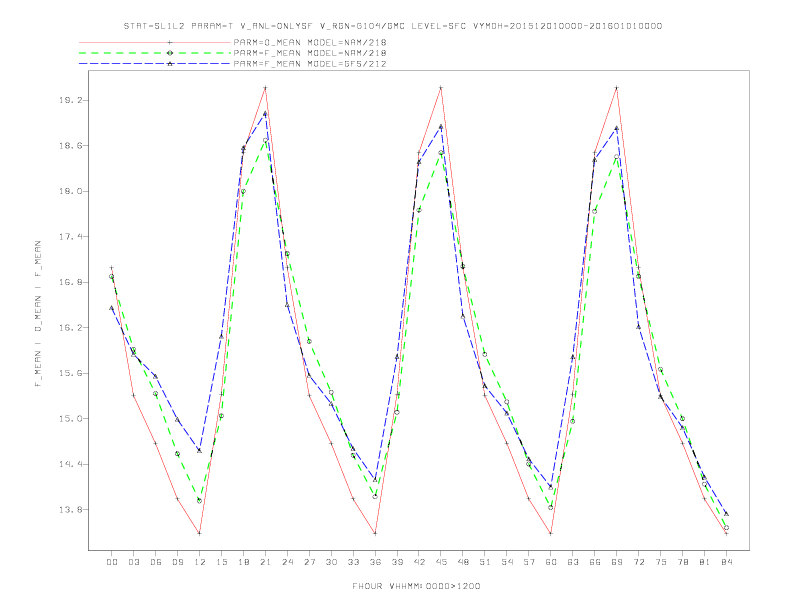Click y-axis tick label 16.2
Image resolution: width=792 pixels, height=612 pixels.
[x=69, y=328]
